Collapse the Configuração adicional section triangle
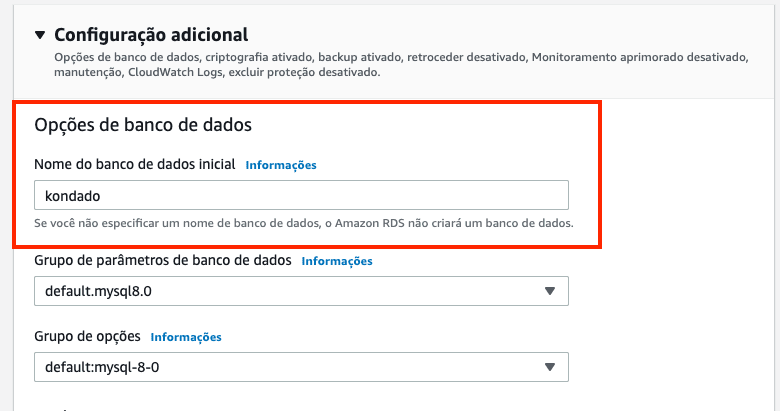Image resolution: width=780 pixels, height=411 pixels. pyautogui.click(x=40, y=35)
